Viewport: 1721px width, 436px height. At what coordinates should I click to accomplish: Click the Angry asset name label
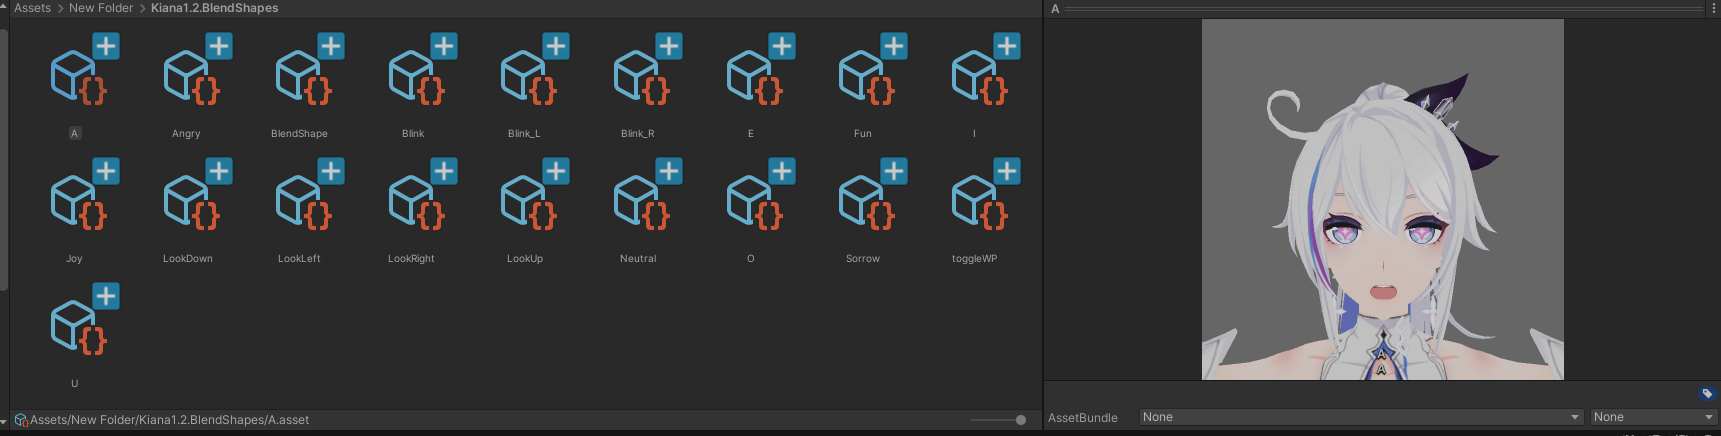pyautogui.click(x=186, y=134)
